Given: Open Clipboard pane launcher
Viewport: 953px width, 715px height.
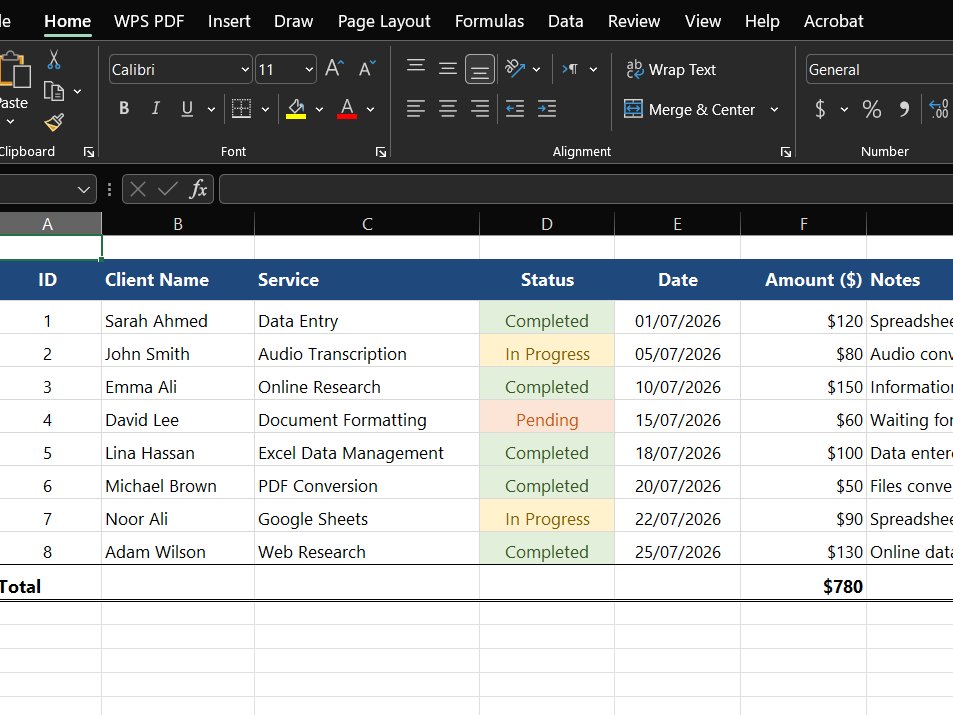Looking at the screenshot, I should pos(89,152).
